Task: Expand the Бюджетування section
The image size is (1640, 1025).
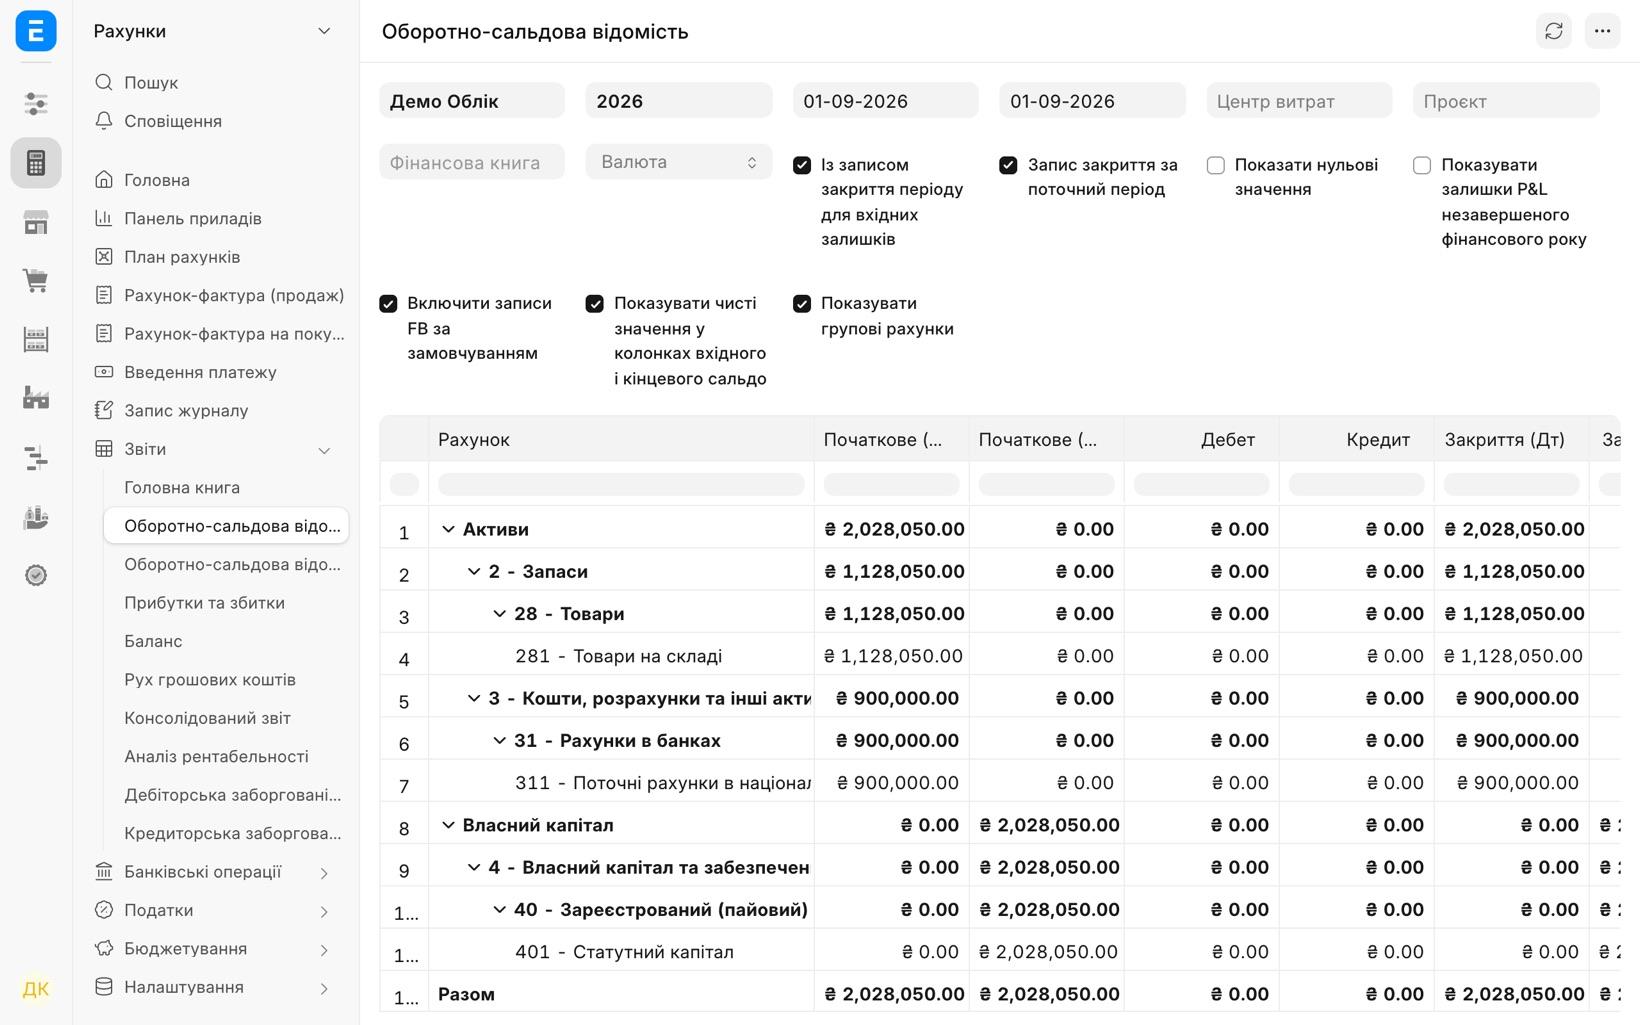Action: (x=324, y=949)
